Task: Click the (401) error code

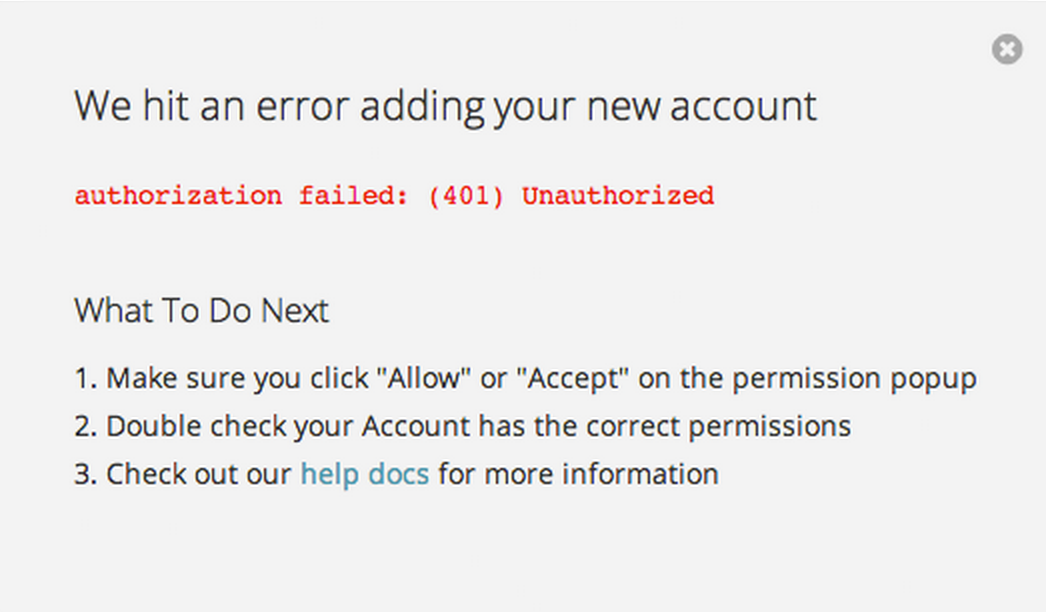Action: point(466,196)
